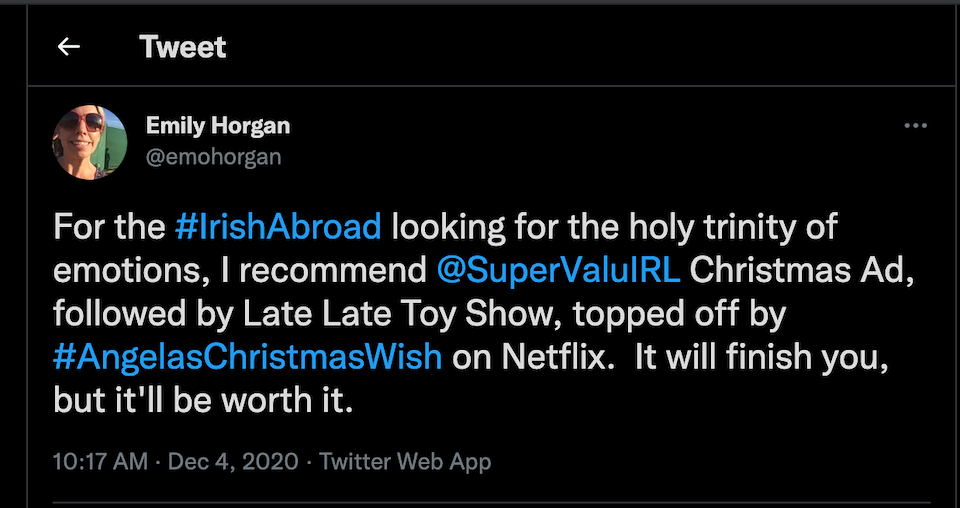Open the three-dot more options menu
Viewport: 960px width, 508px height.
coord(915,126)
